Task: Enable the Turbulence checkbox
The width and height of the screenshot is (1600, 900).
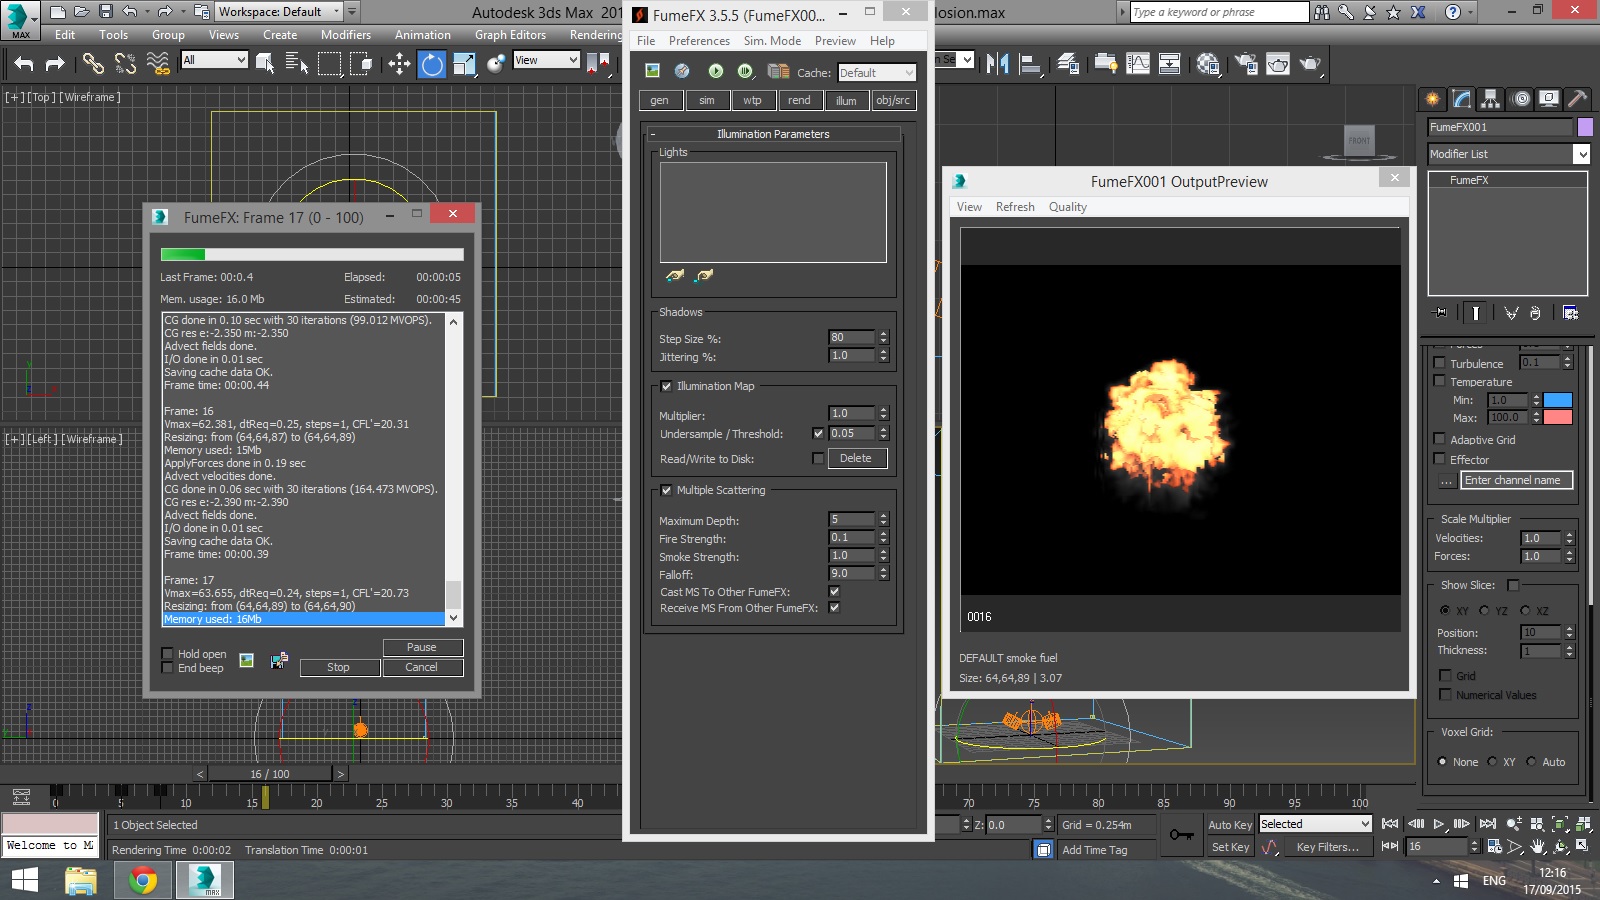Action: [x=1439, y=363]
